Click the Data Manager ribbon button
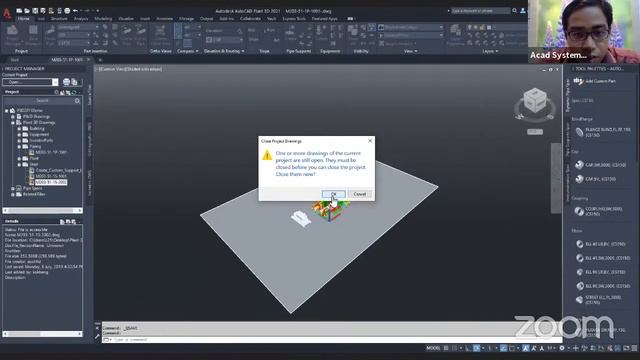Image resolution: width=640 pixels, height=360 pixels. [33, 35]
